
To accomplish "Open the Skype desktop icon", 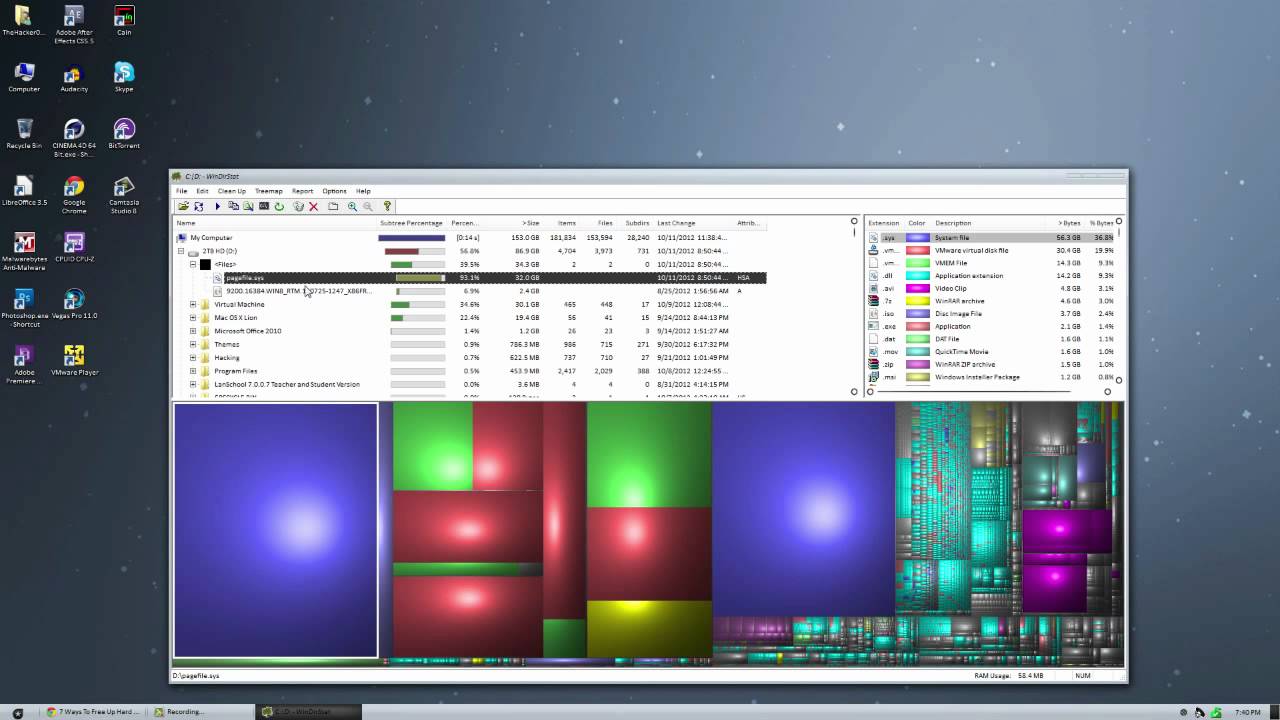I will [124, 77].
